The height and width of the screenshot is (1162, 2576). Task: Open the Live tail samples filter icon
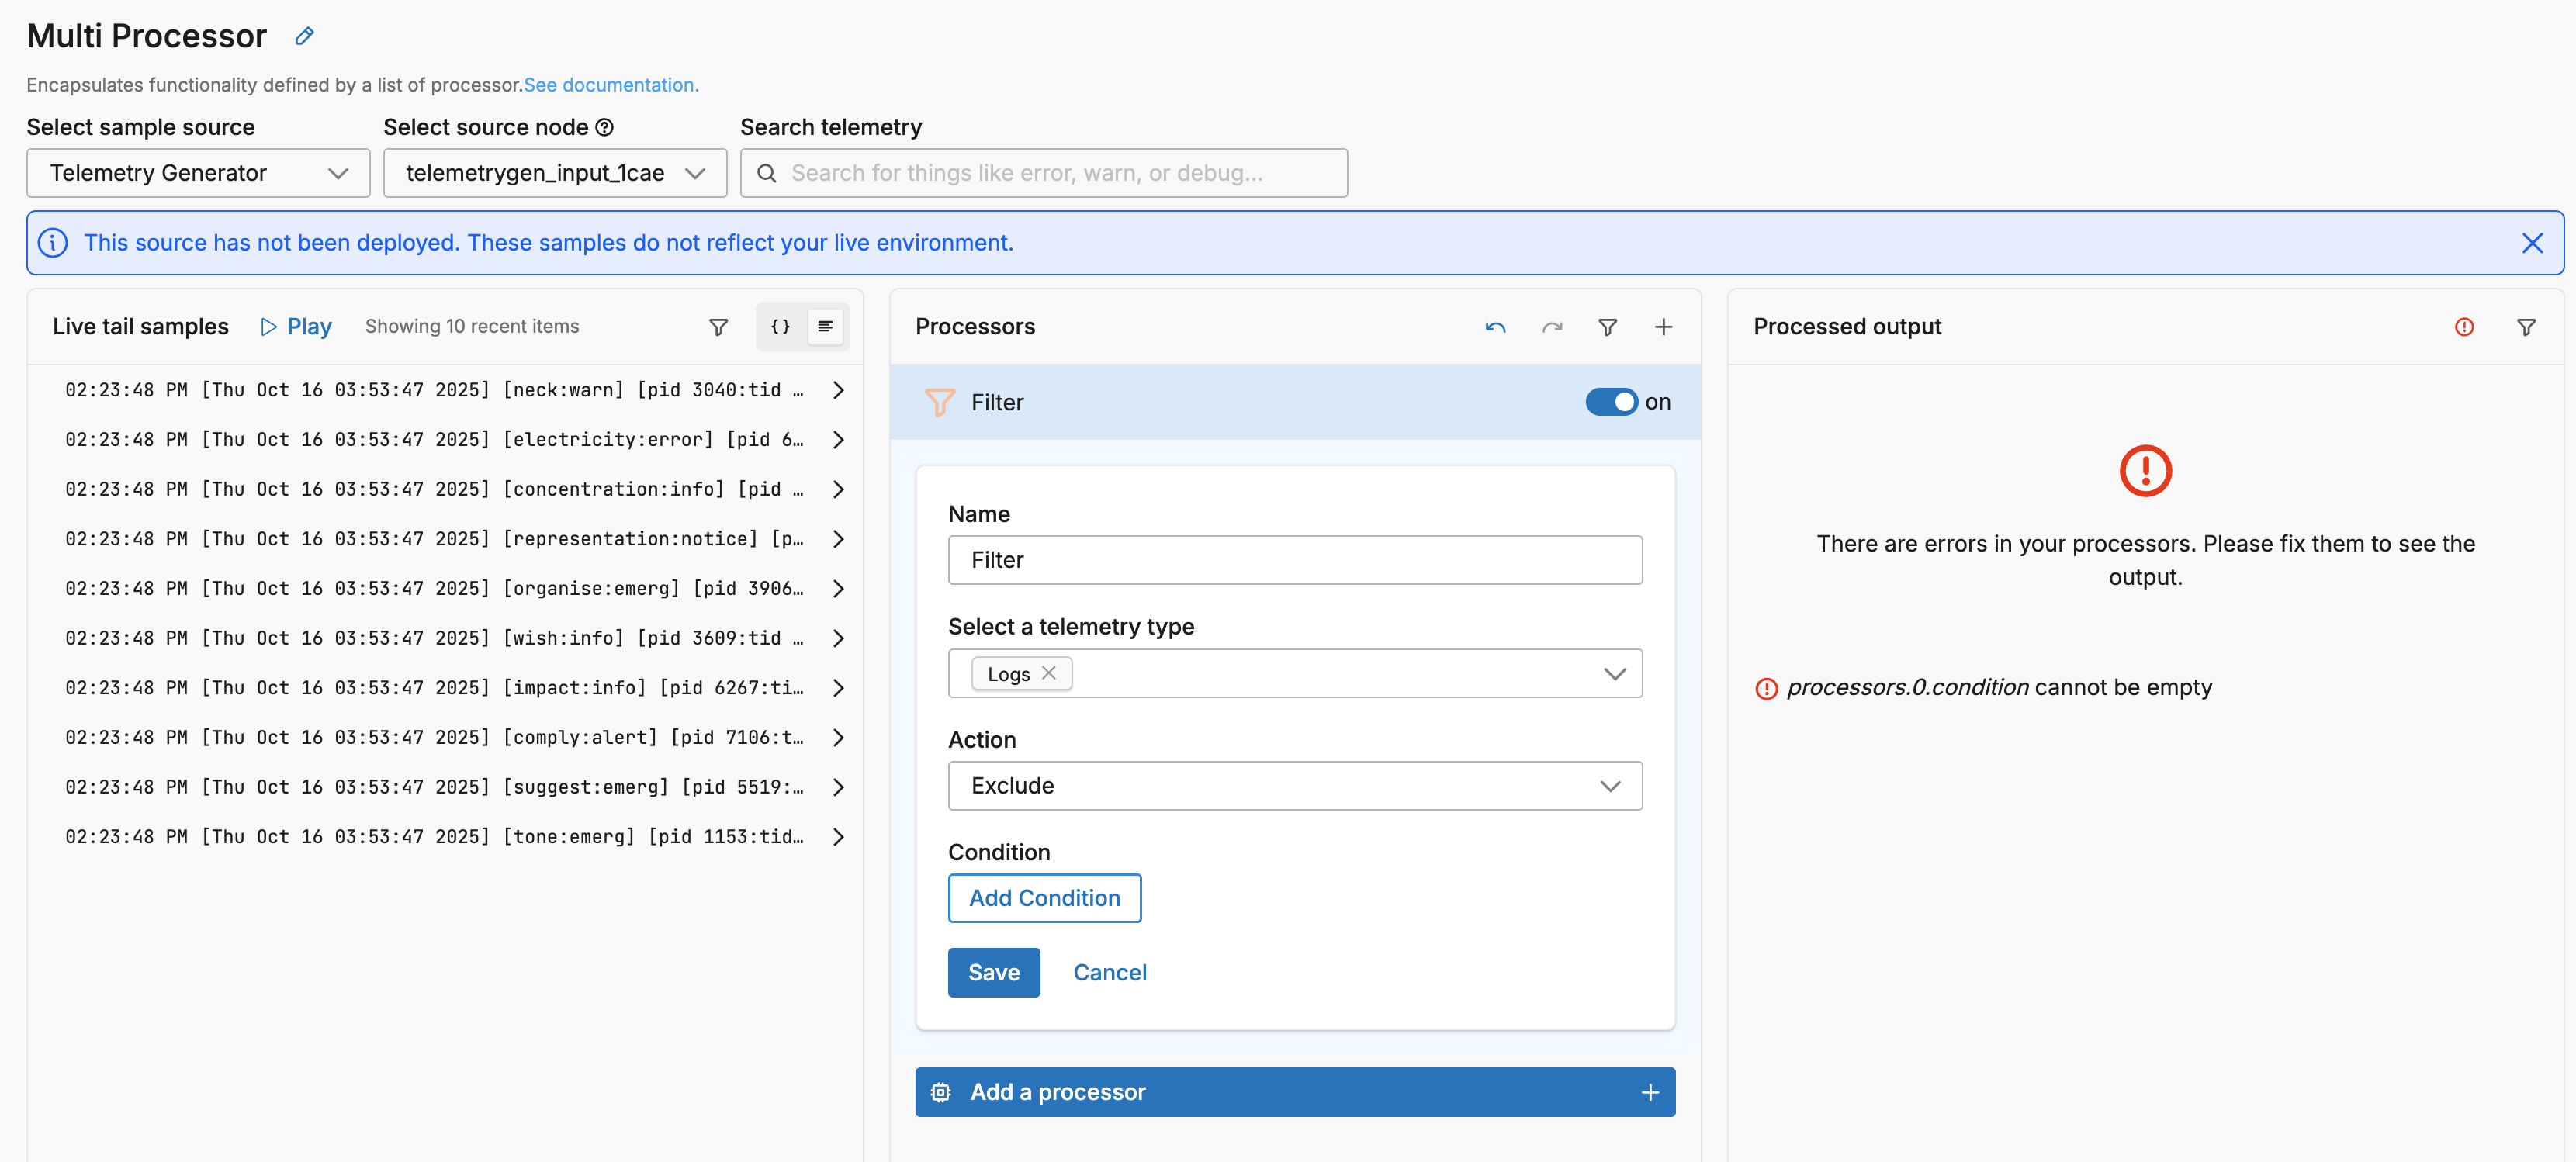coord(718,327)
